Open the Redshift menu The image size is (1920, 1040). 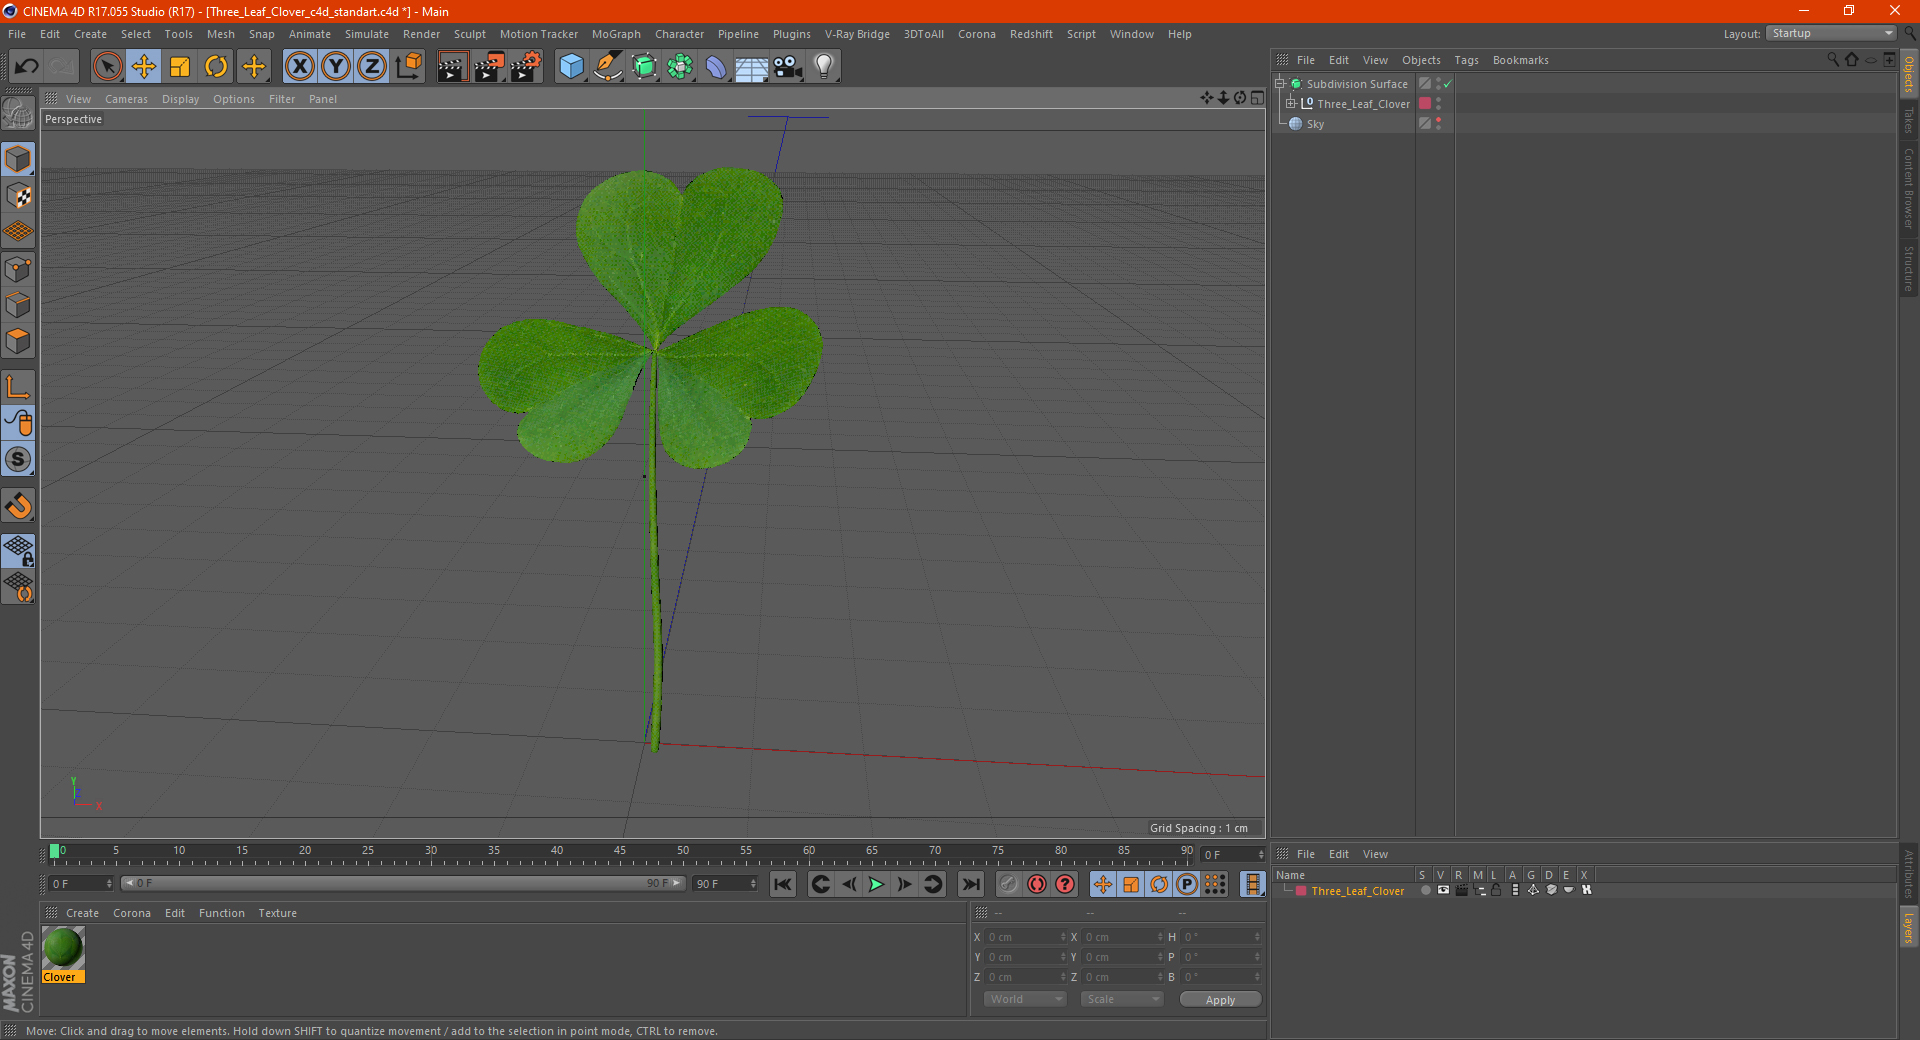pyautogui.click(x=1031, y=34)
